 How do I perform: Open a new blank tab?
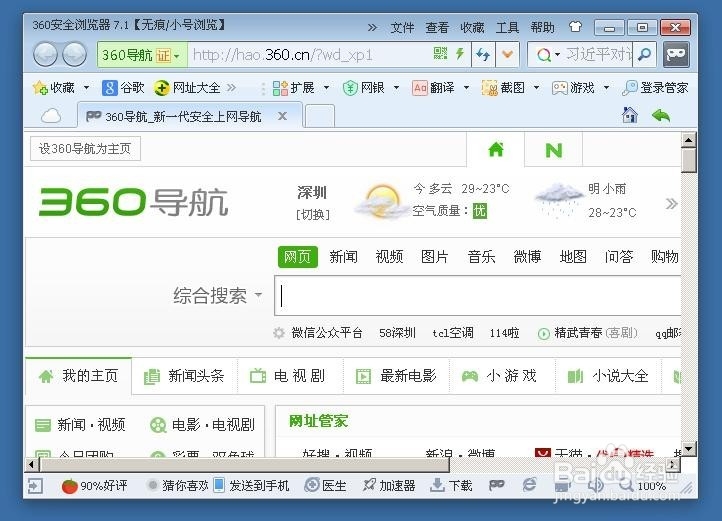coord(320,116)
